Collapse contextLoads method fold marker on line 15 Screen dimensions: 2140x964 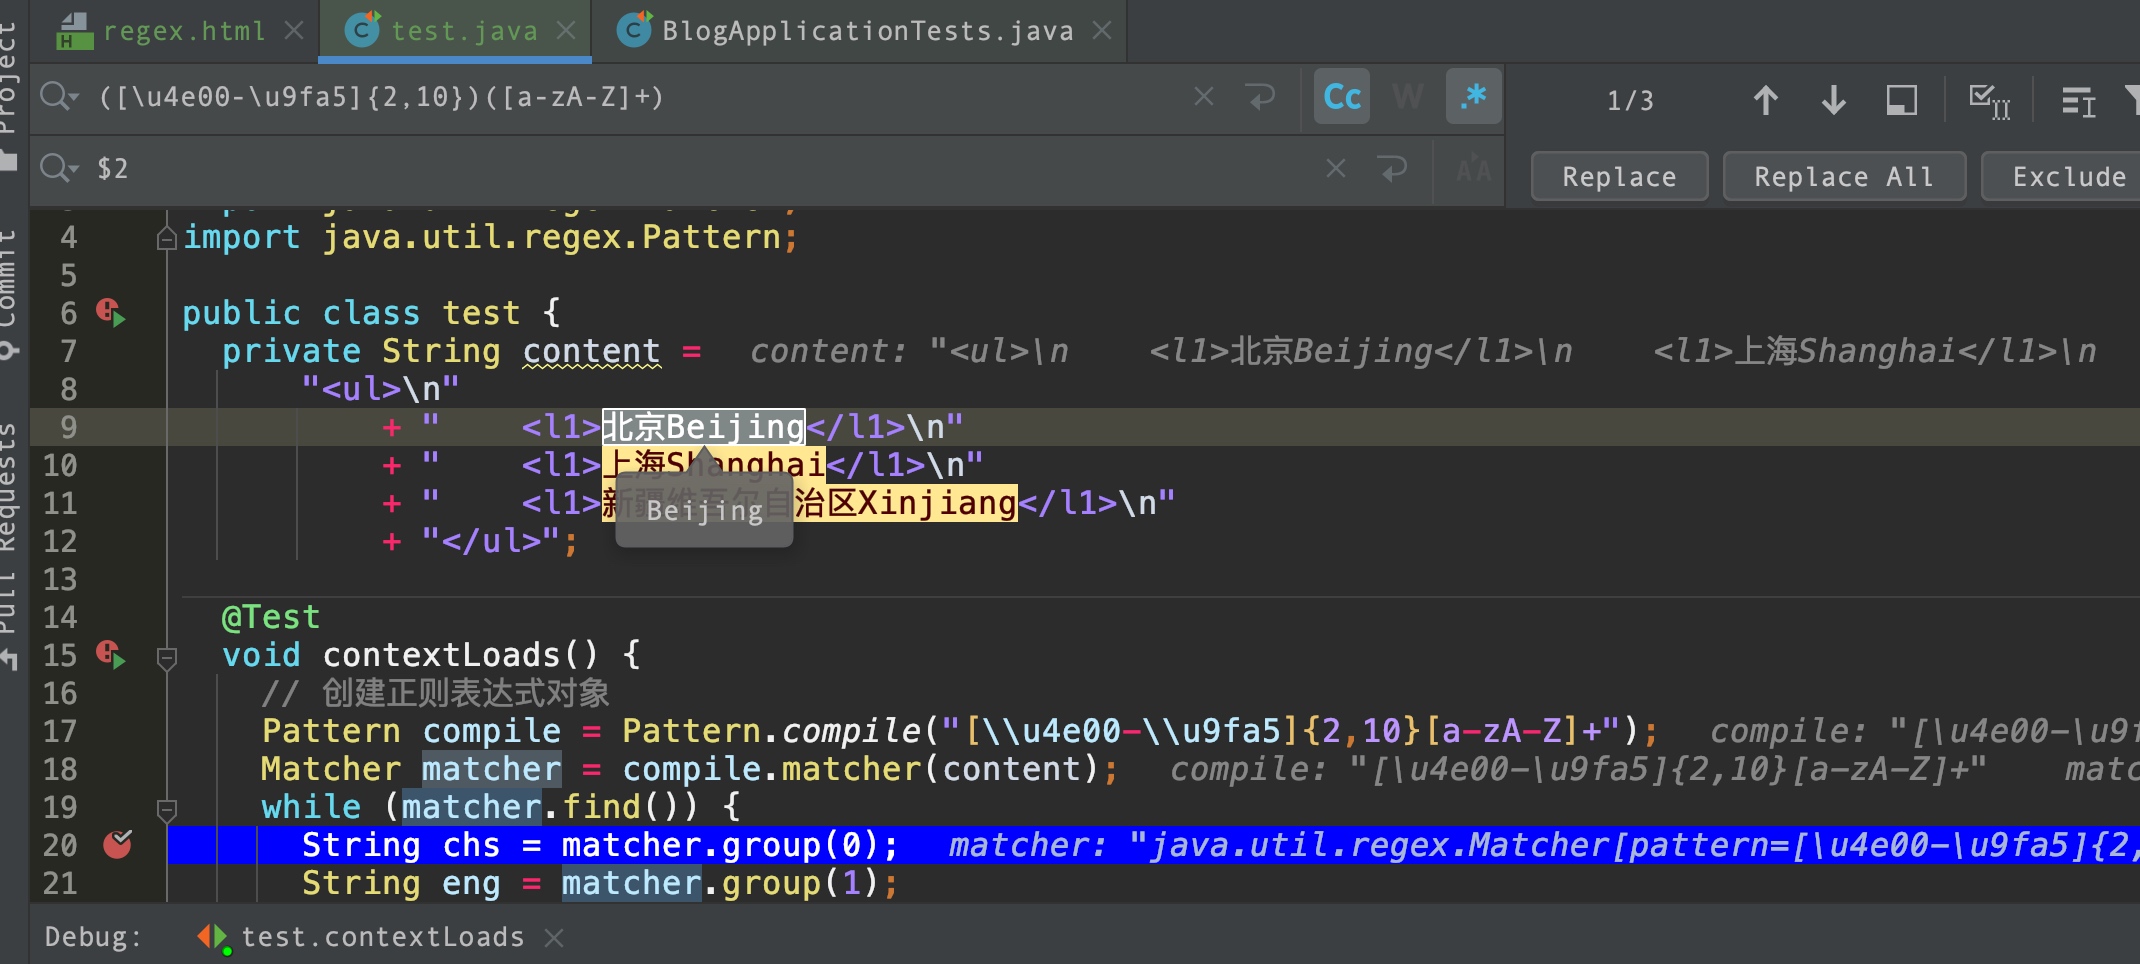coord(167,657)
